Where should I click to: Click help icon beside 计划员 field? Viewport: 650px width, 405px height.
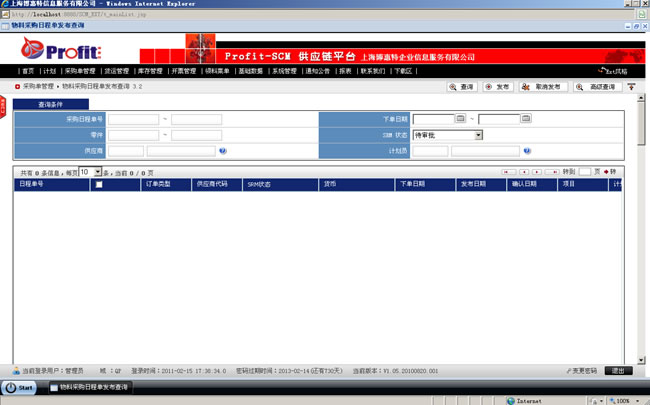click(526, 151)
